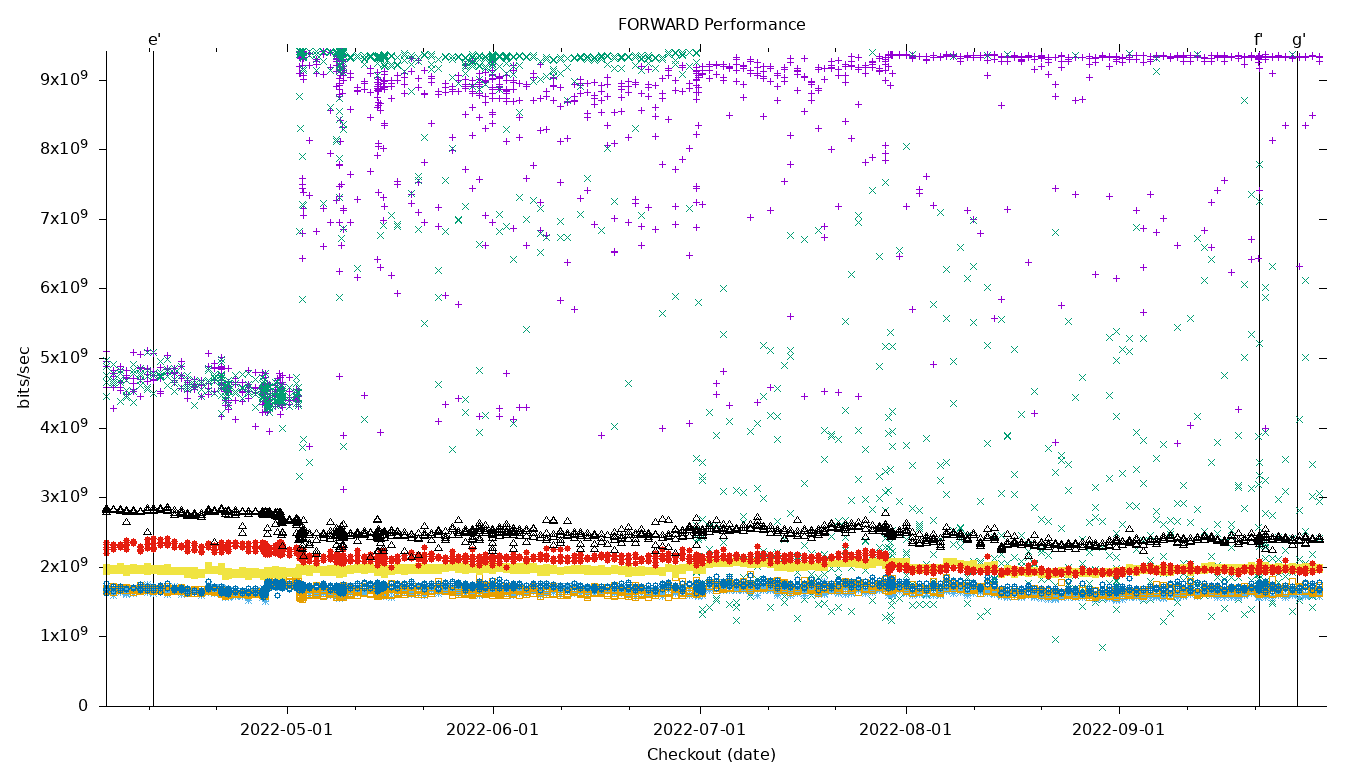Click the x-axis date '2022-06-01'
The width and height of the screenshot is (1360, 768).
(x=492, y=730)
